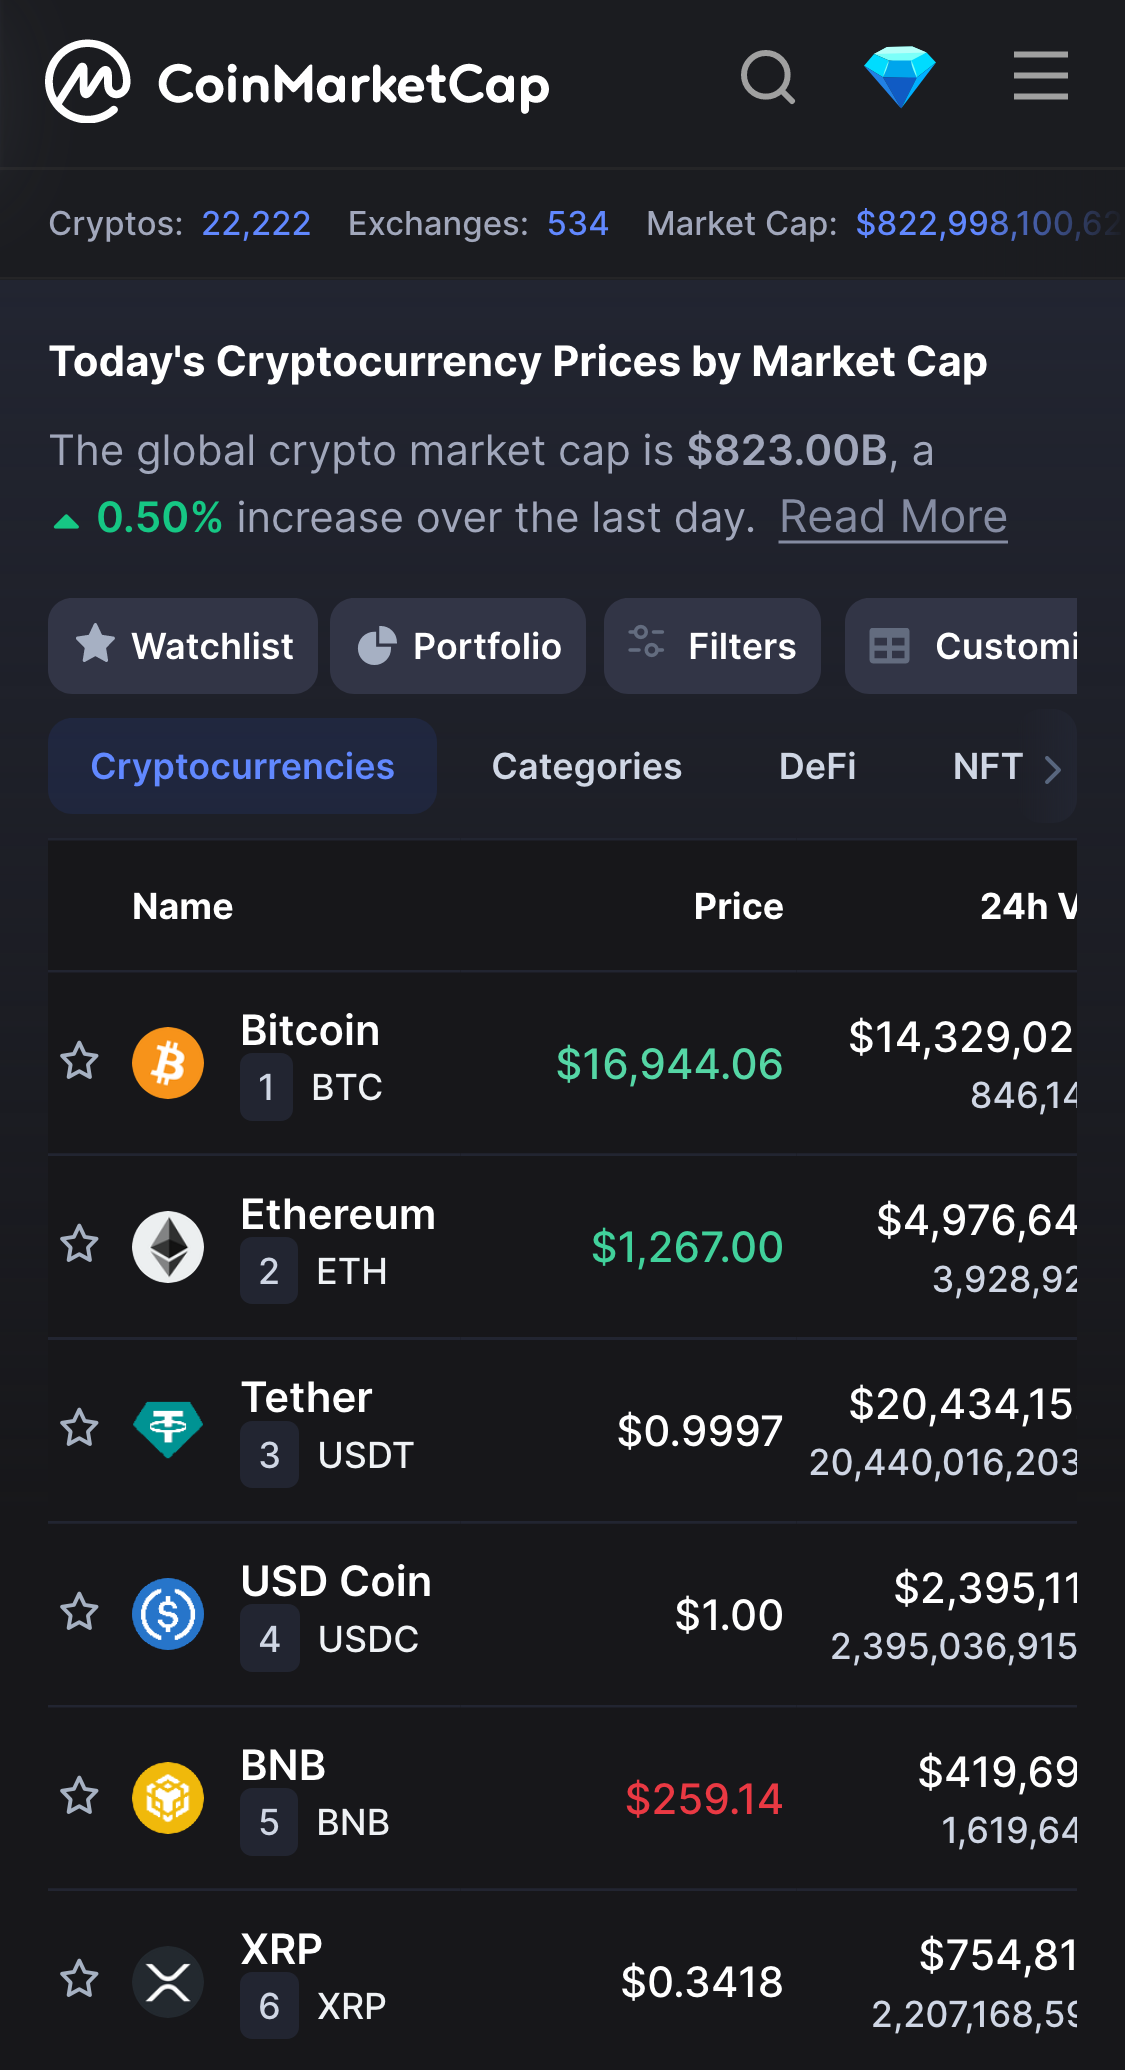The width and height of the screenshot is (1125, 2070).
Task: Follow the Read More link
Action: 893,518
